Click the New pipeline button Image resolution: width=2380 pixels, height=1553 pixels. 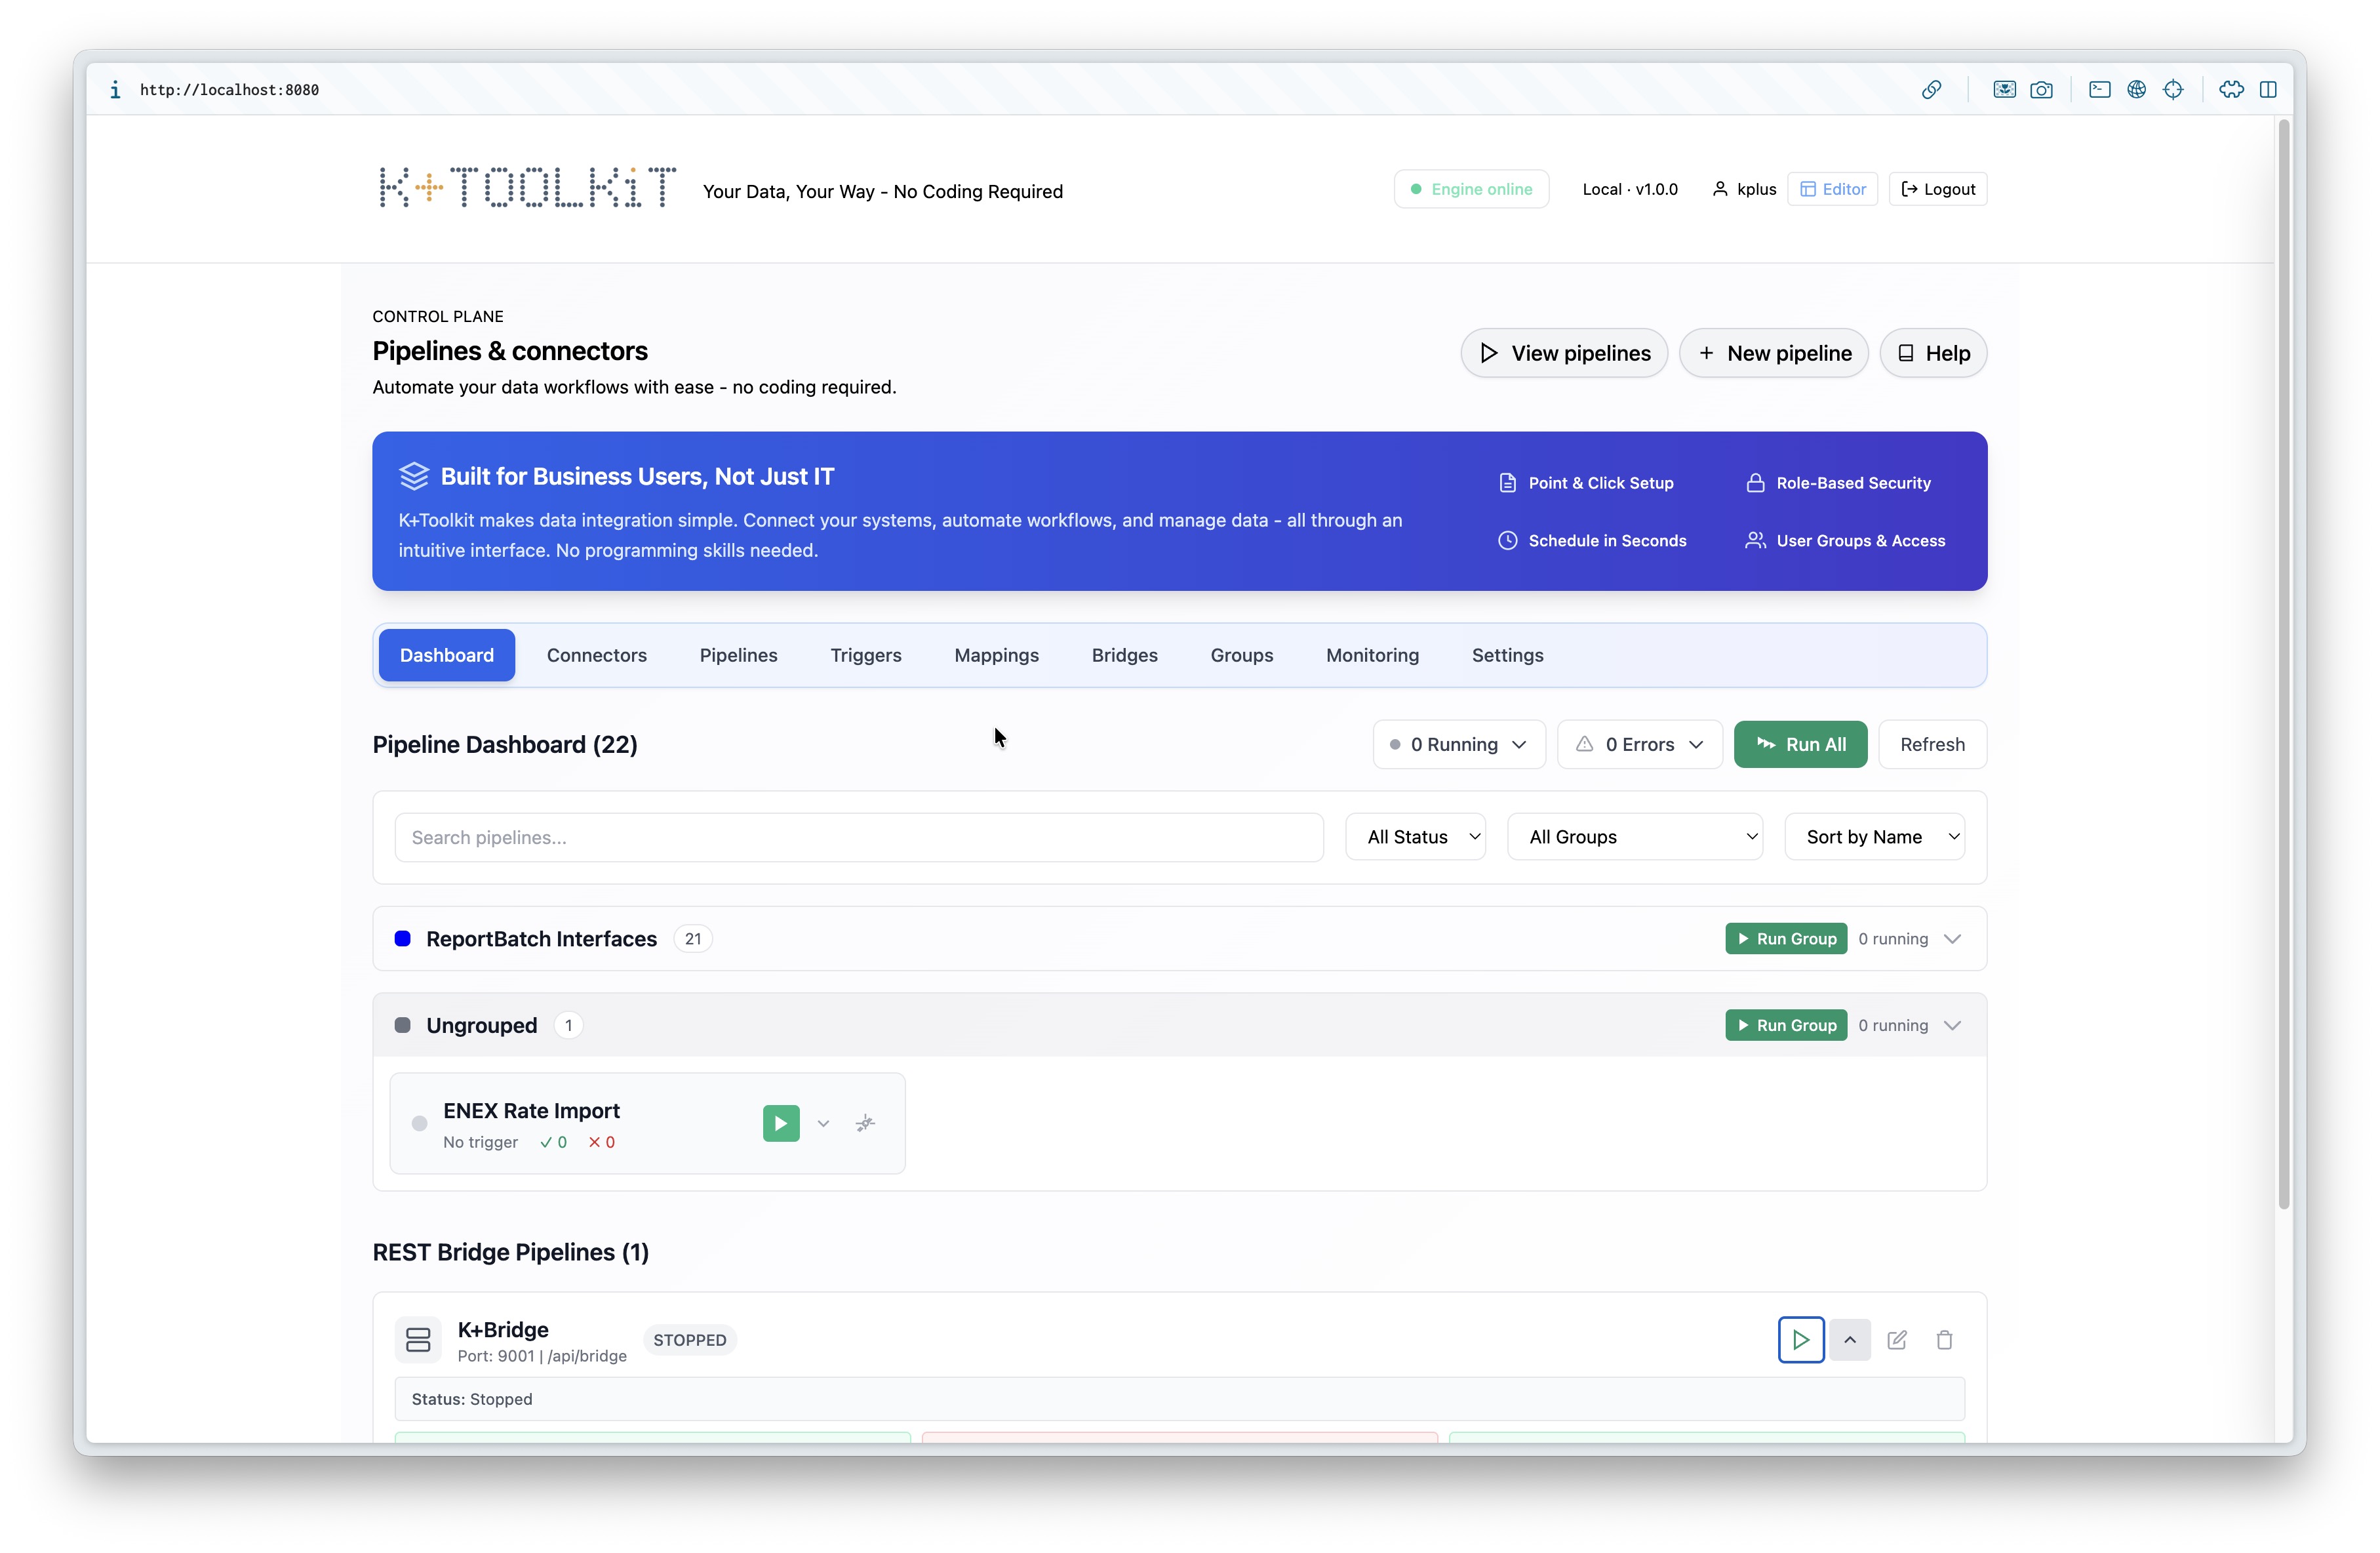(x=1773, y=353)
